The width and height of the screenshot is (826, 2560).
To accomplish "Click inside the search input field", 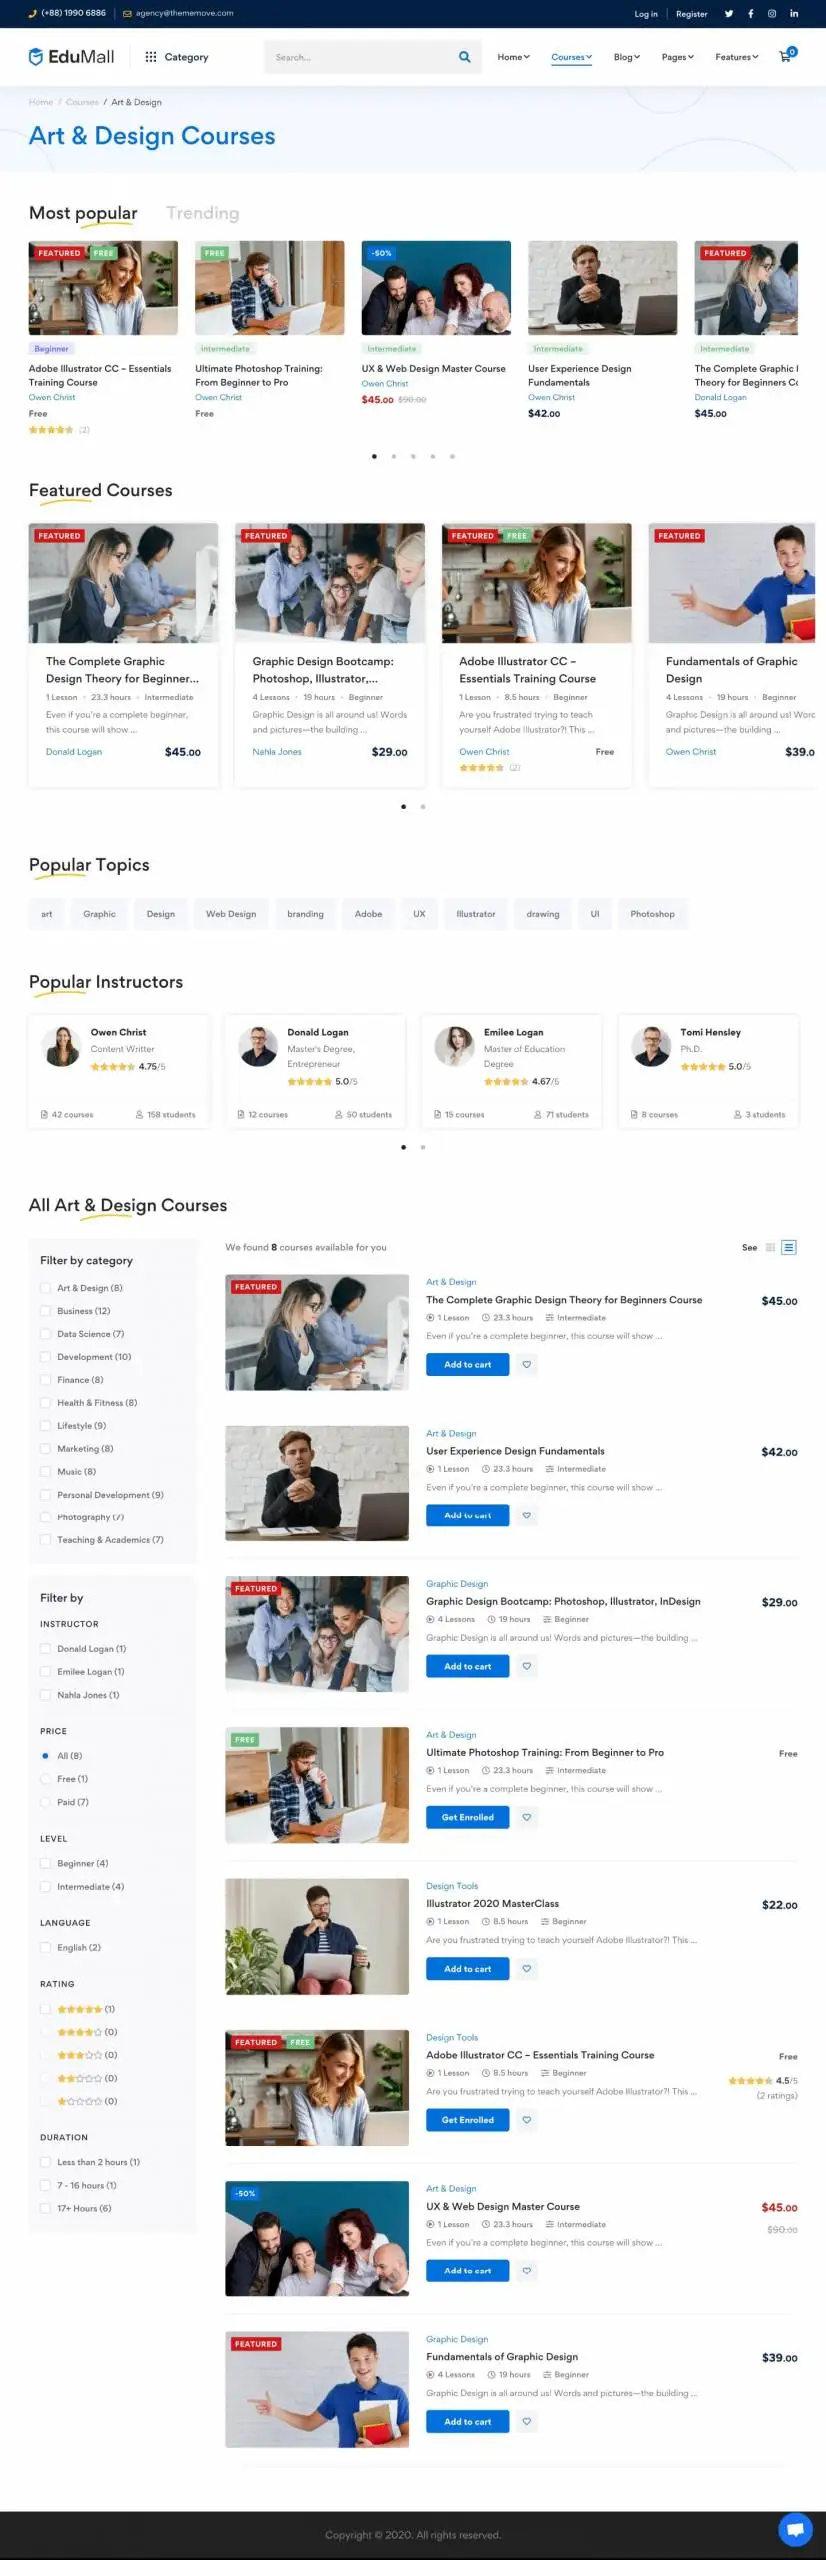I will pos(360,57).
